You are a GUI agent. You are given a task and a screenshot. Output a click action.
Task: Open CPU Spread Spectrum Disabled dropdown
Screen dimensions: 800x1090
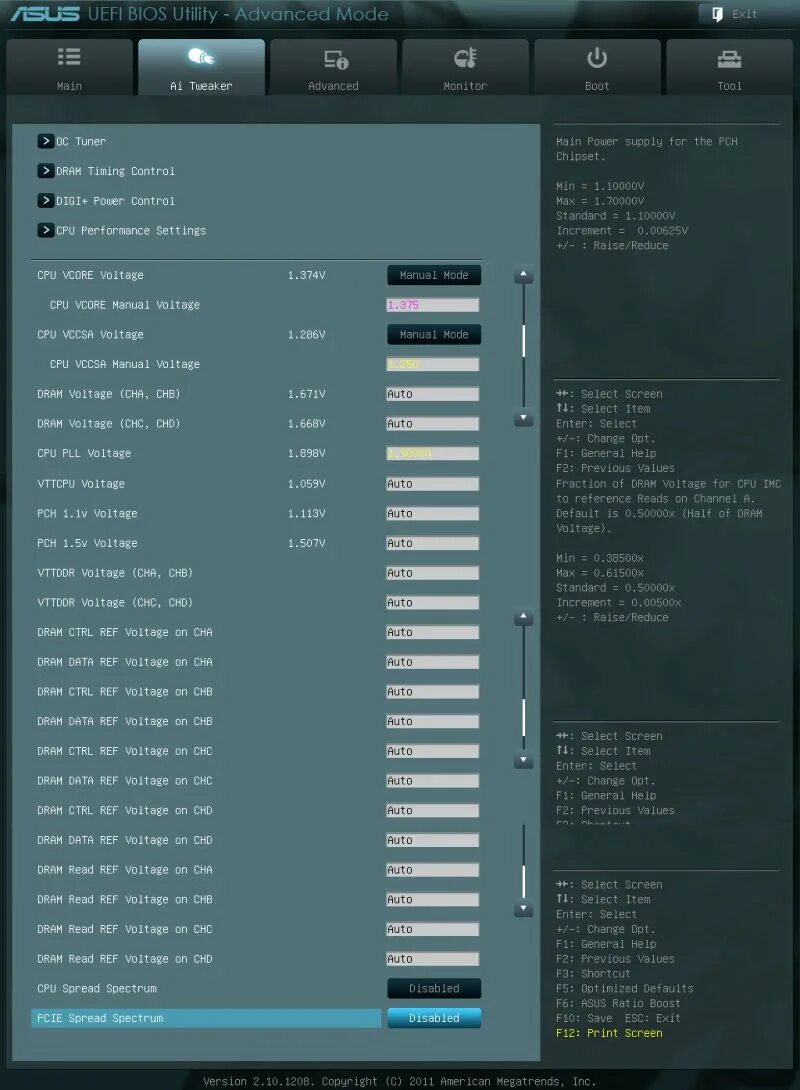click(x=434, y=989)
